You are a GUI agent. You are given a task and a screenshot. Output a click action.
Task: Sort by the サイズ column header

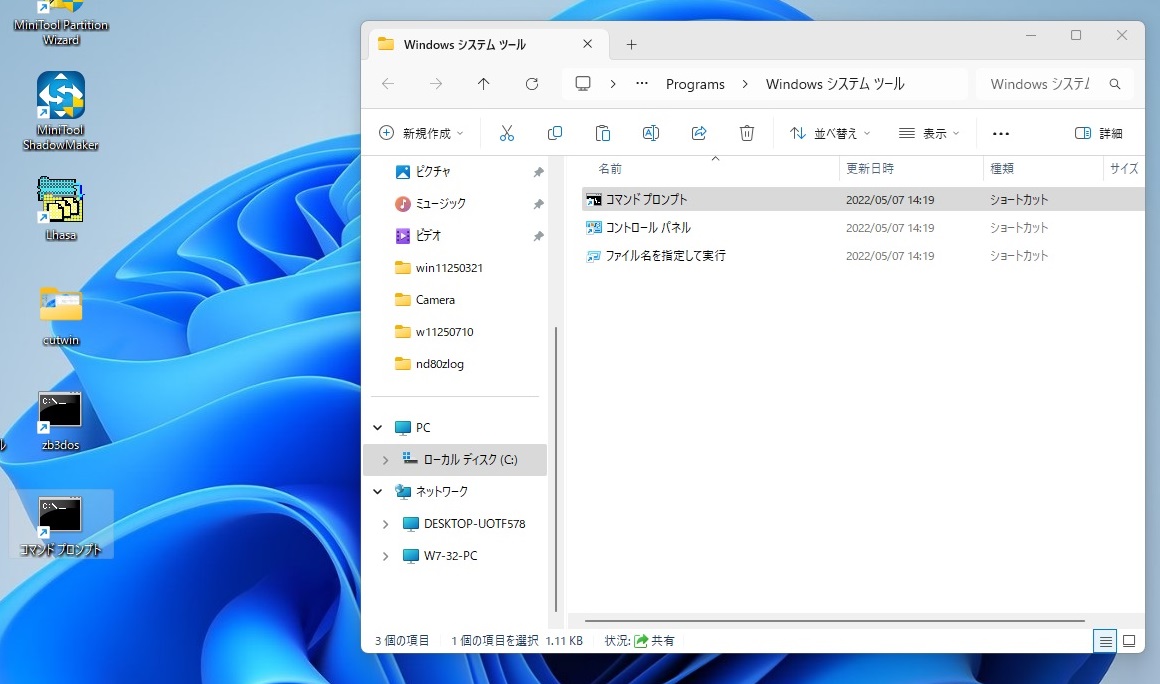click(x=1124, y=169)
